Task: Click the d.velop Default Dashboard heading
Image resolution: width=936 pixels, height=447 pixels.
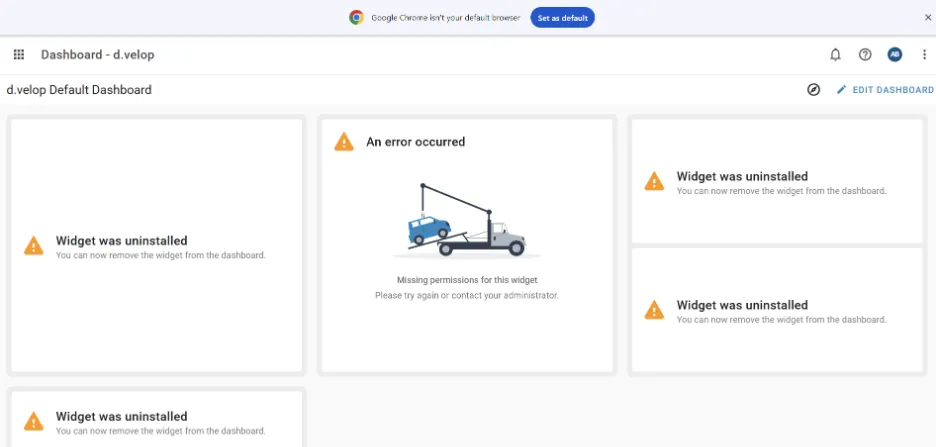Action: click(x=79, y=90)
